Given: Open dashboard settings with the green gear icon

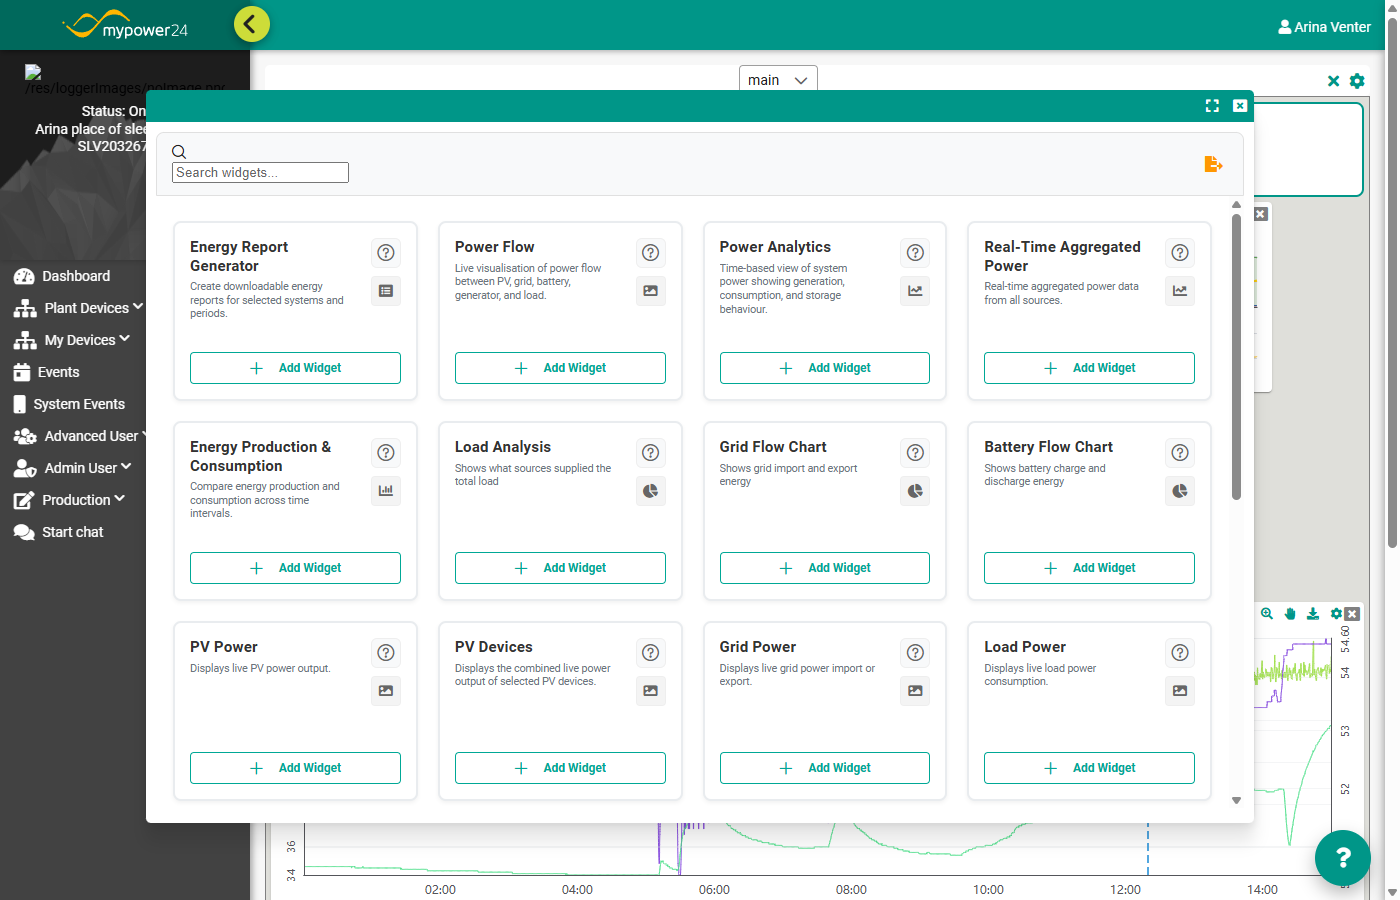Looking at the screenshot, I should click(1357, 81).
